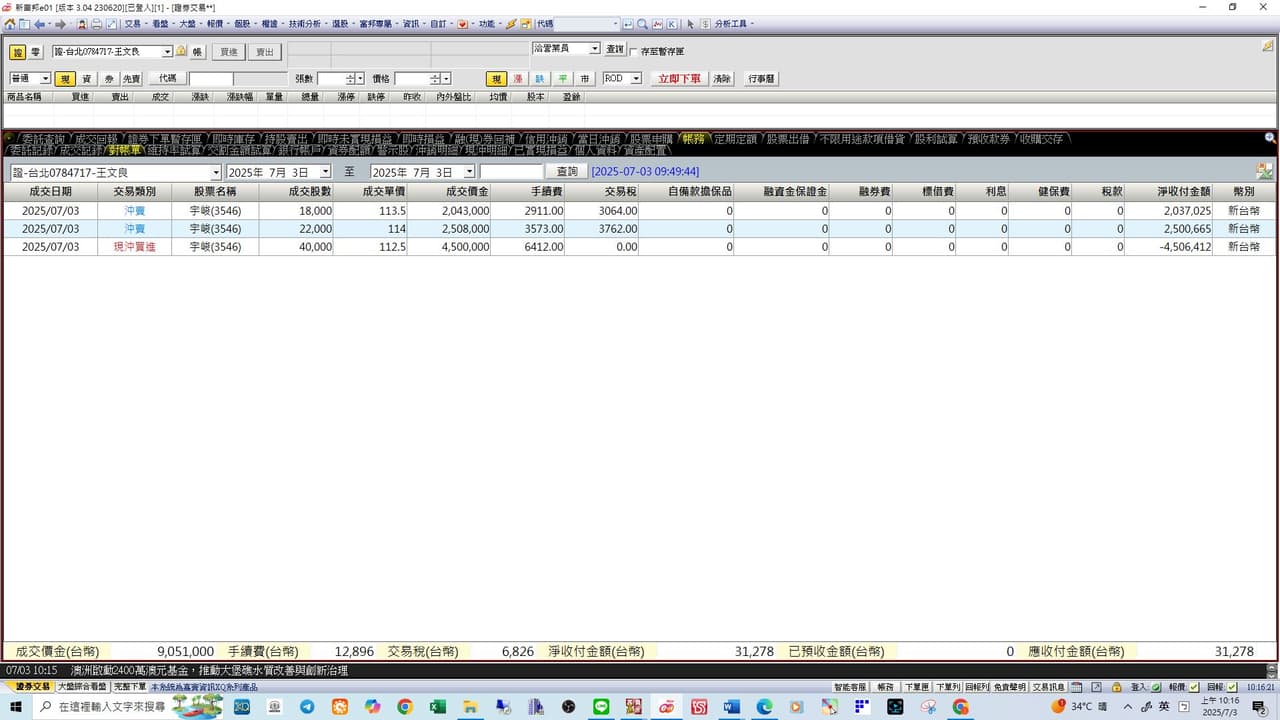Viewport: 1280px width, 720px height.
Task: Click the 淨收付金額 column header
Action: pyautogui.click(x=1170, y=191)
